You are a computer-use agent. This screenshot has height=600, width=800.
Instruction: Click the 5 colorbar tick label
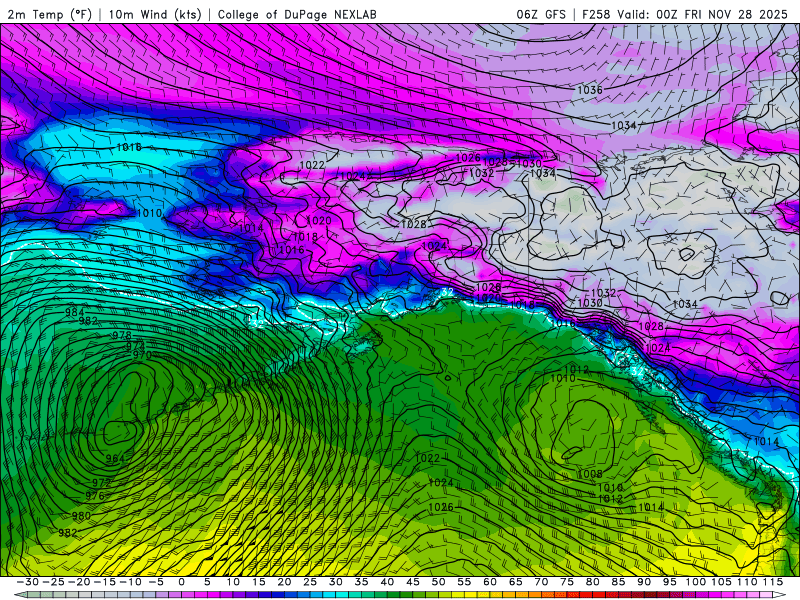[207, 582]
